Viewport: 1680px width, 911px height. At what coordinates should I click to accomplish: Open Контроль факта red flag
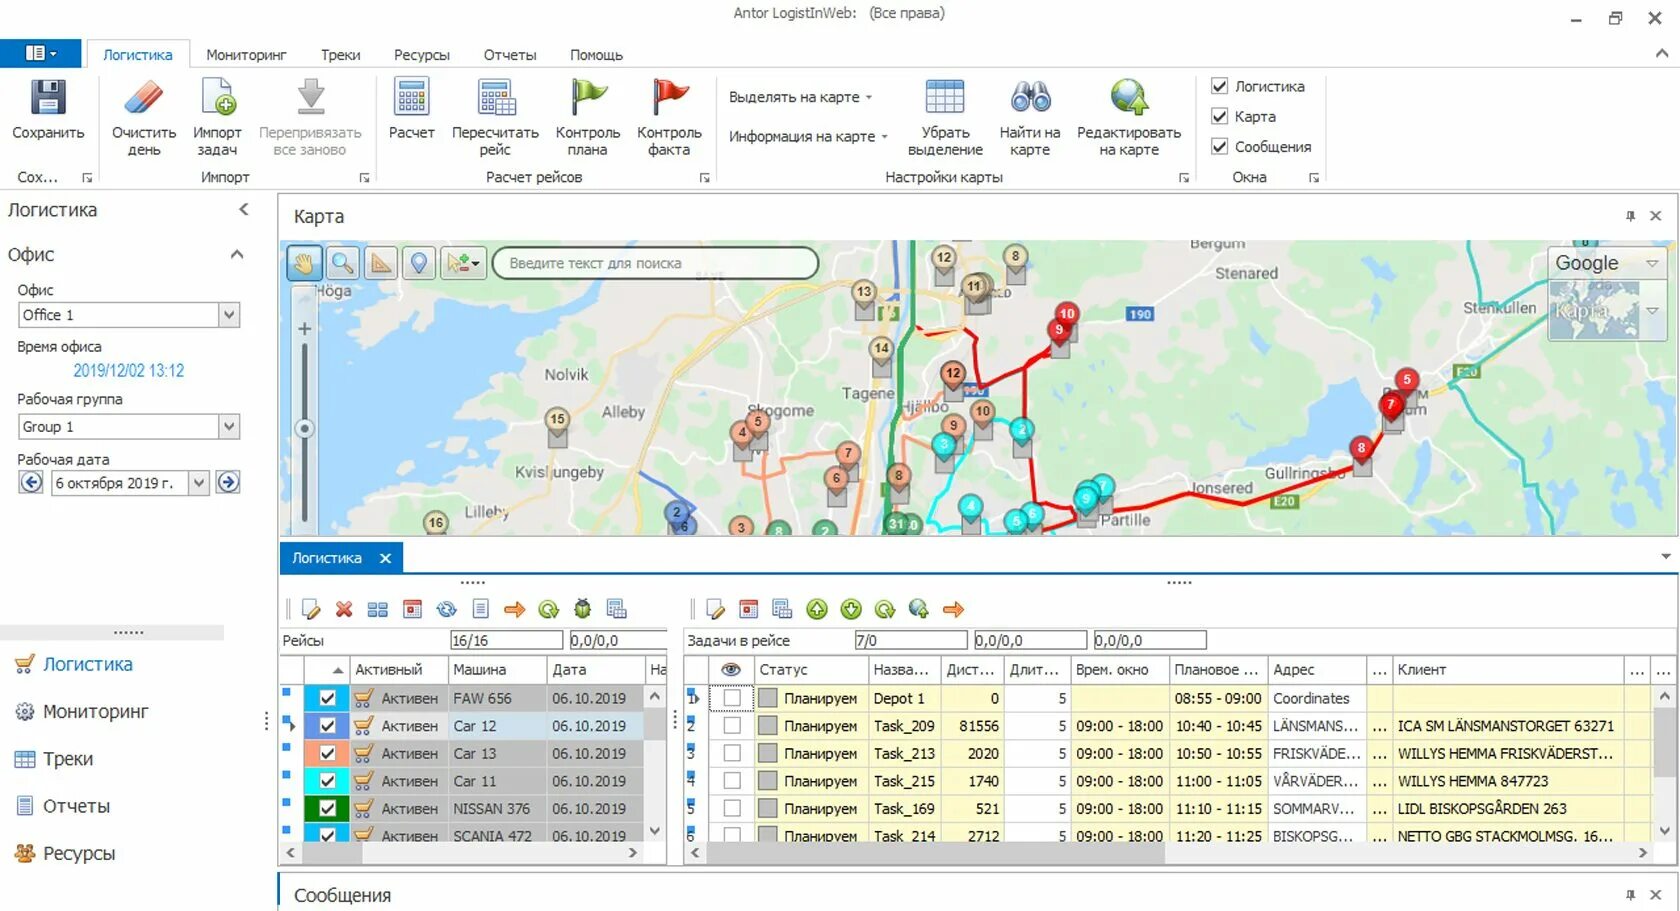coord(669,97)
